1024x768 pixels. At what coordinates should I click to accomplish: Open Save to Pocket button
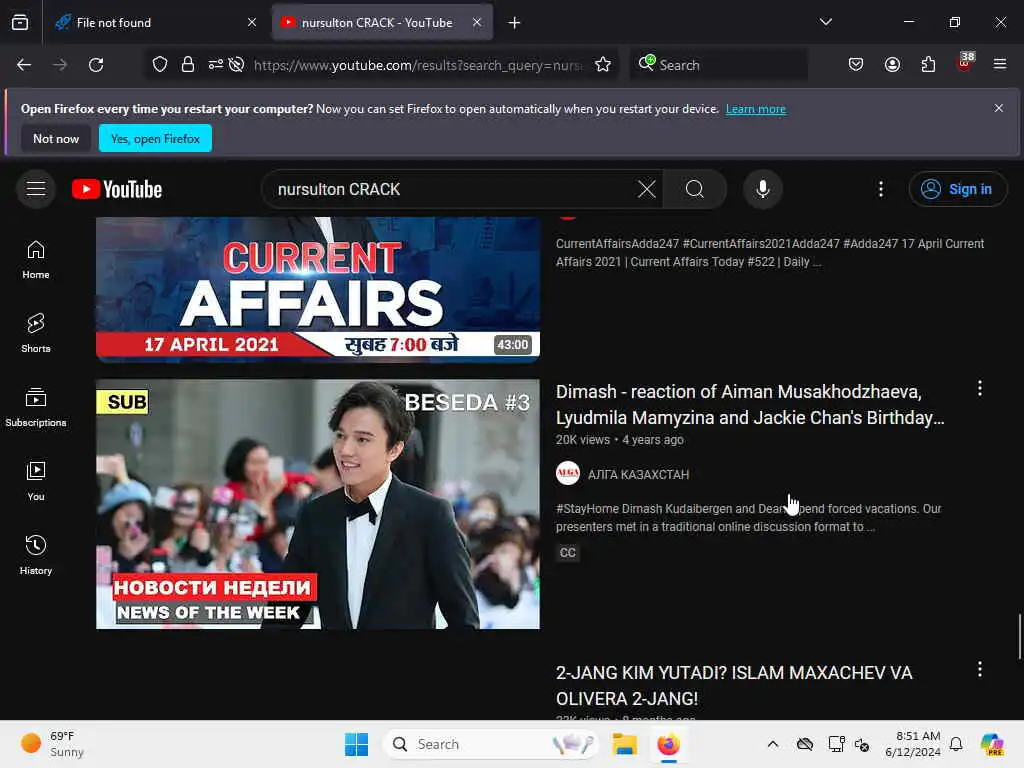[x=856, y=65]
